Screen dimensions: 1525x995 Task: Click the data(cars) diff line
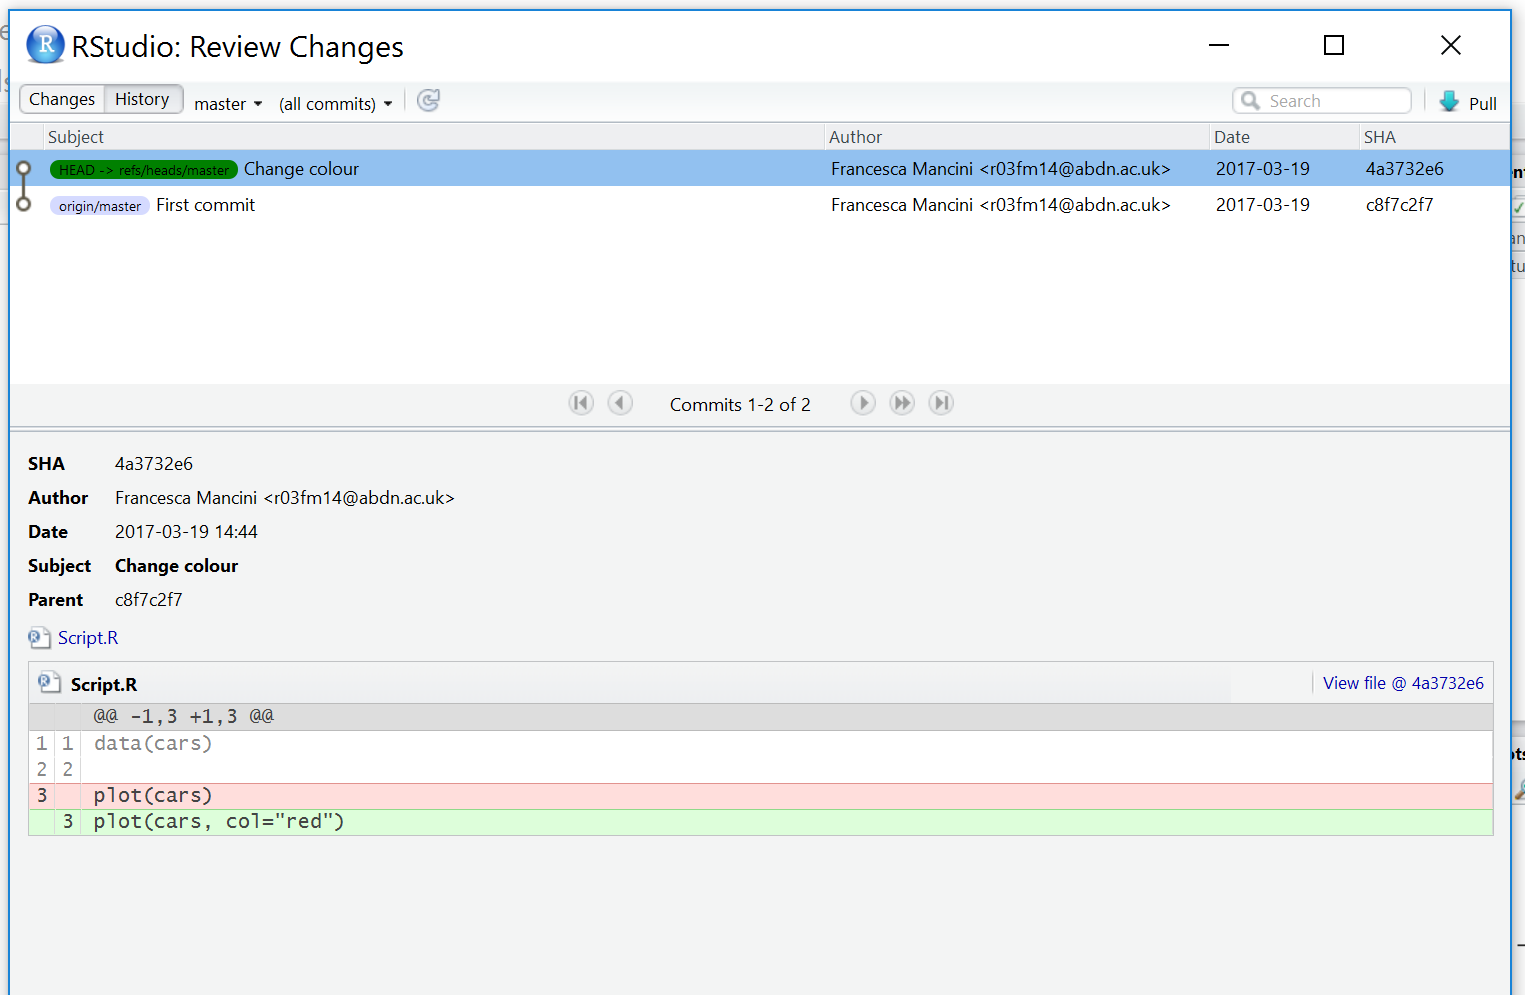coord(761,744)
